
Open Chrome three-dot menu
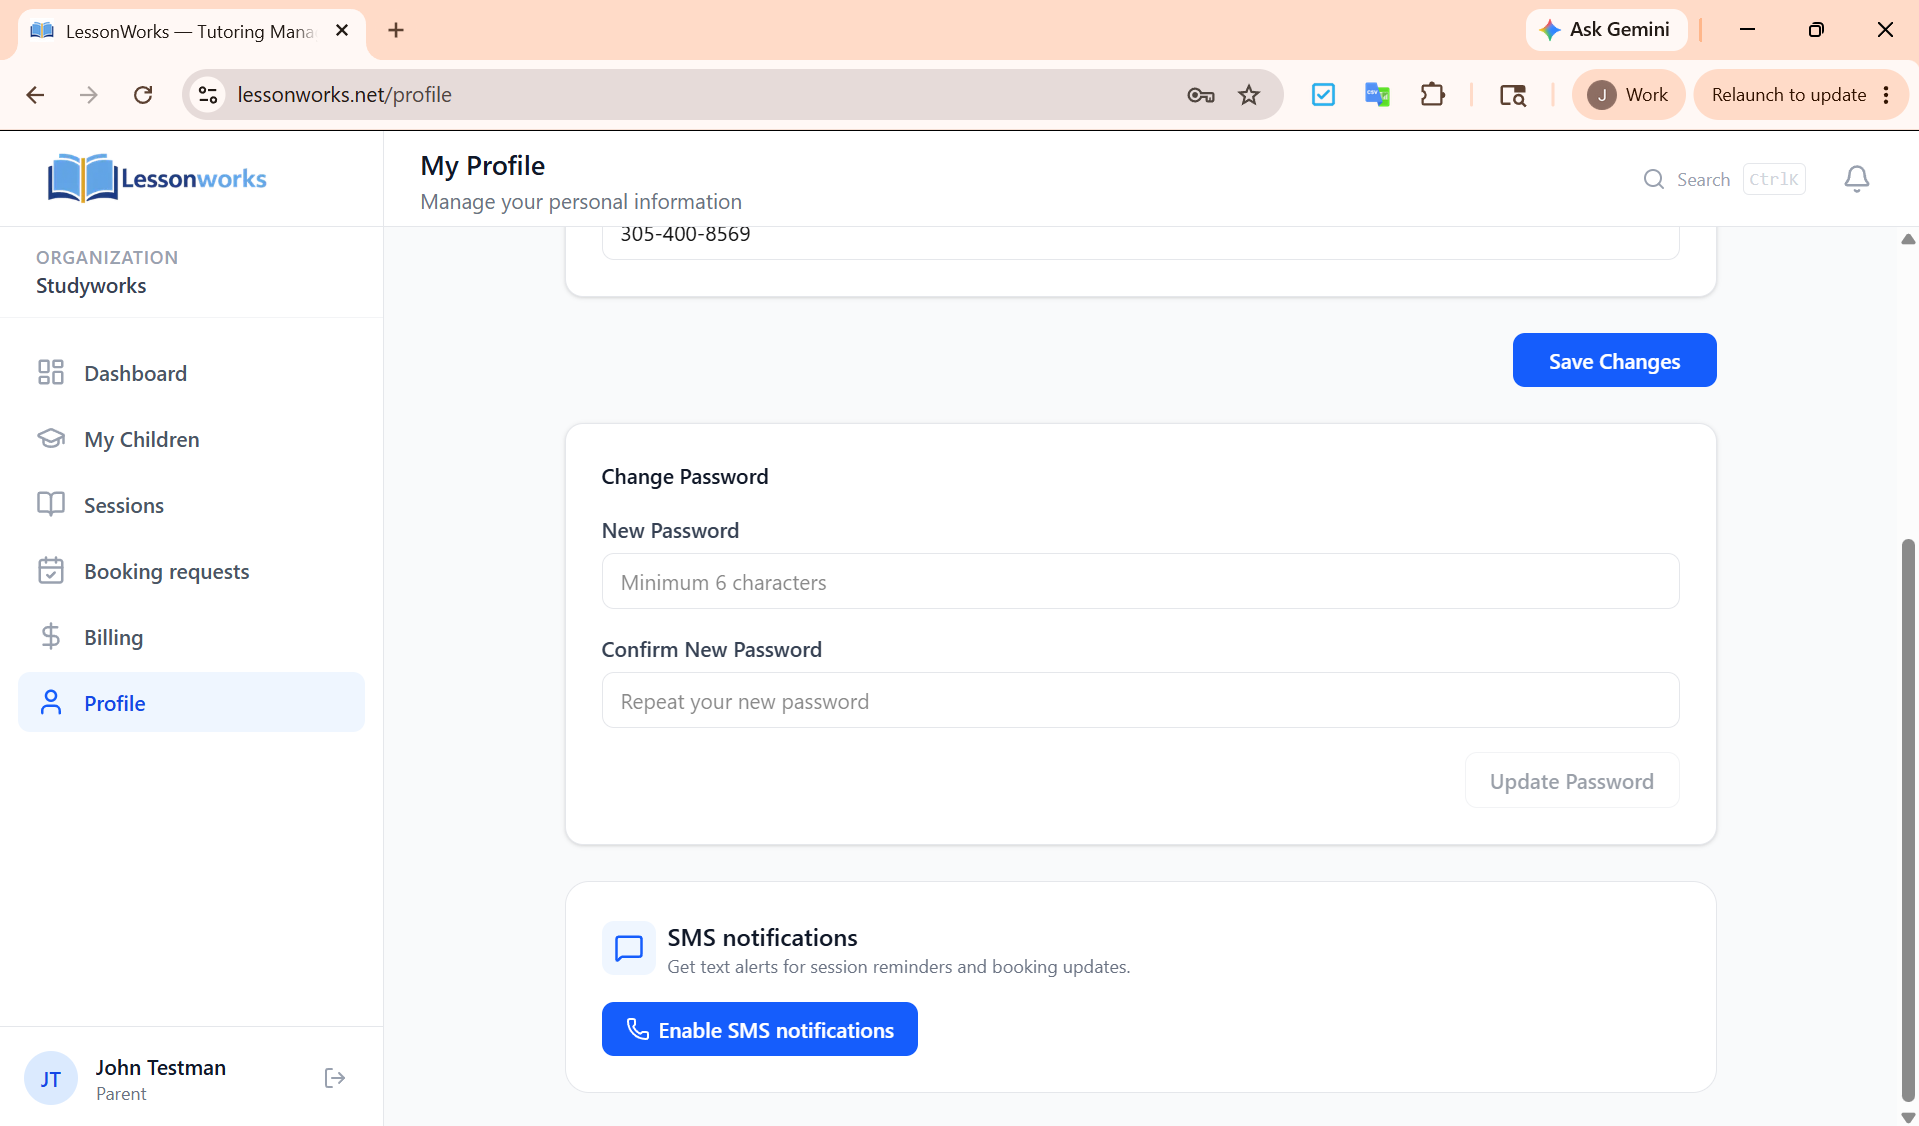coord(1886,95)
